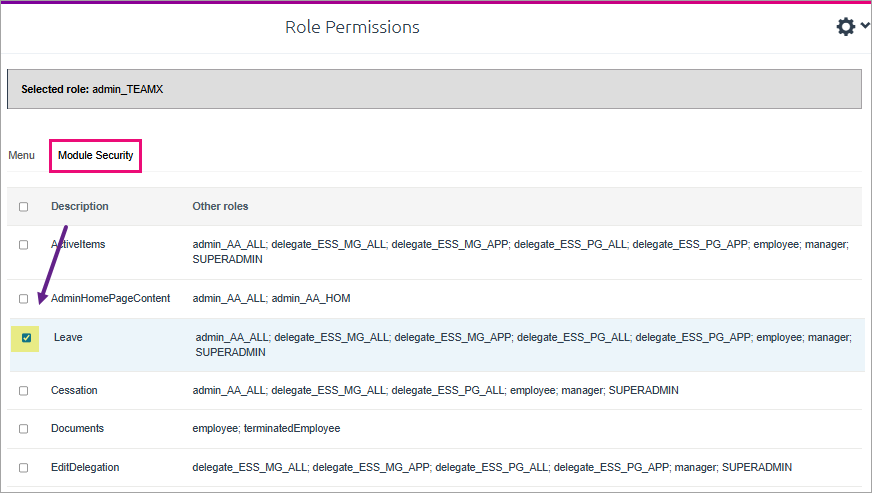Select the EditDelegation row label
Viewport: 872px width, 493px height.
click(85, 467)
